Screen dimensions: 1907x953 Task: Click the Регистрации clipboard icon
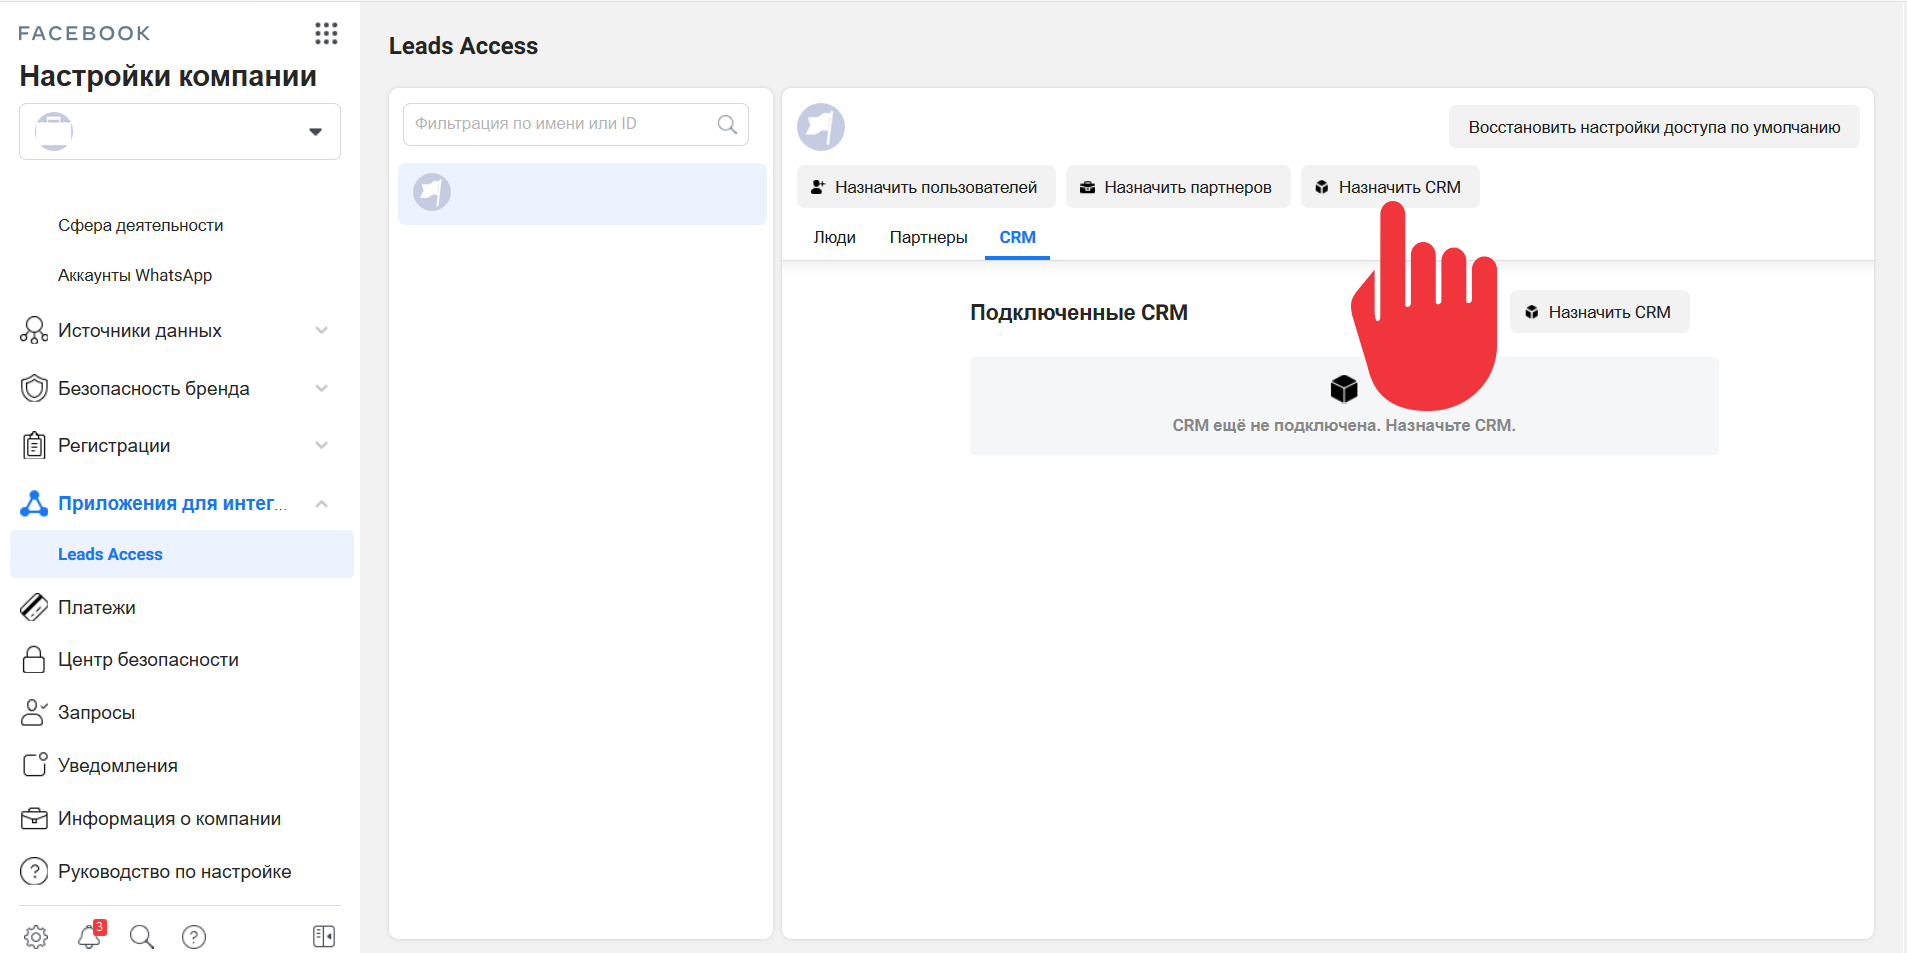pos(34,445)
